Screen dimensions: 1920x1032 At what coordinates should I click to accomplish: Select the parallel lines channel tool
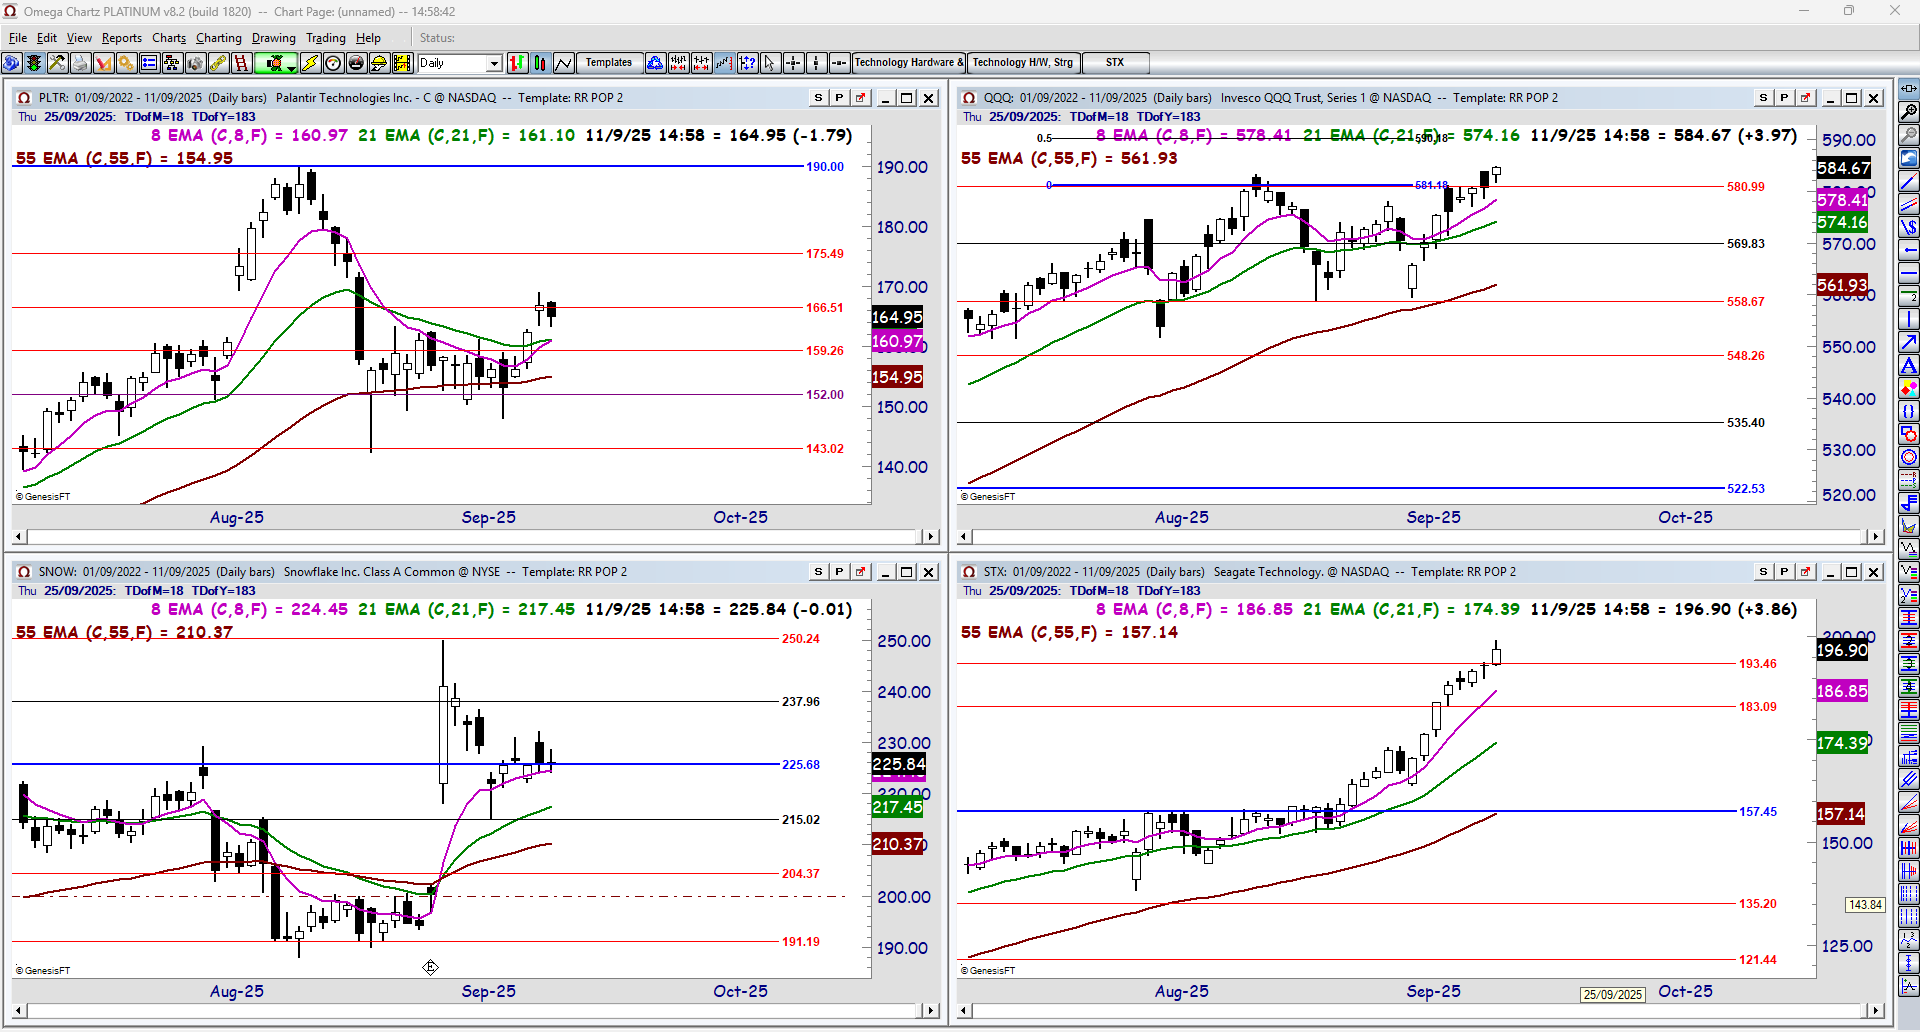pyautogui.click(x=1909, y=204)
